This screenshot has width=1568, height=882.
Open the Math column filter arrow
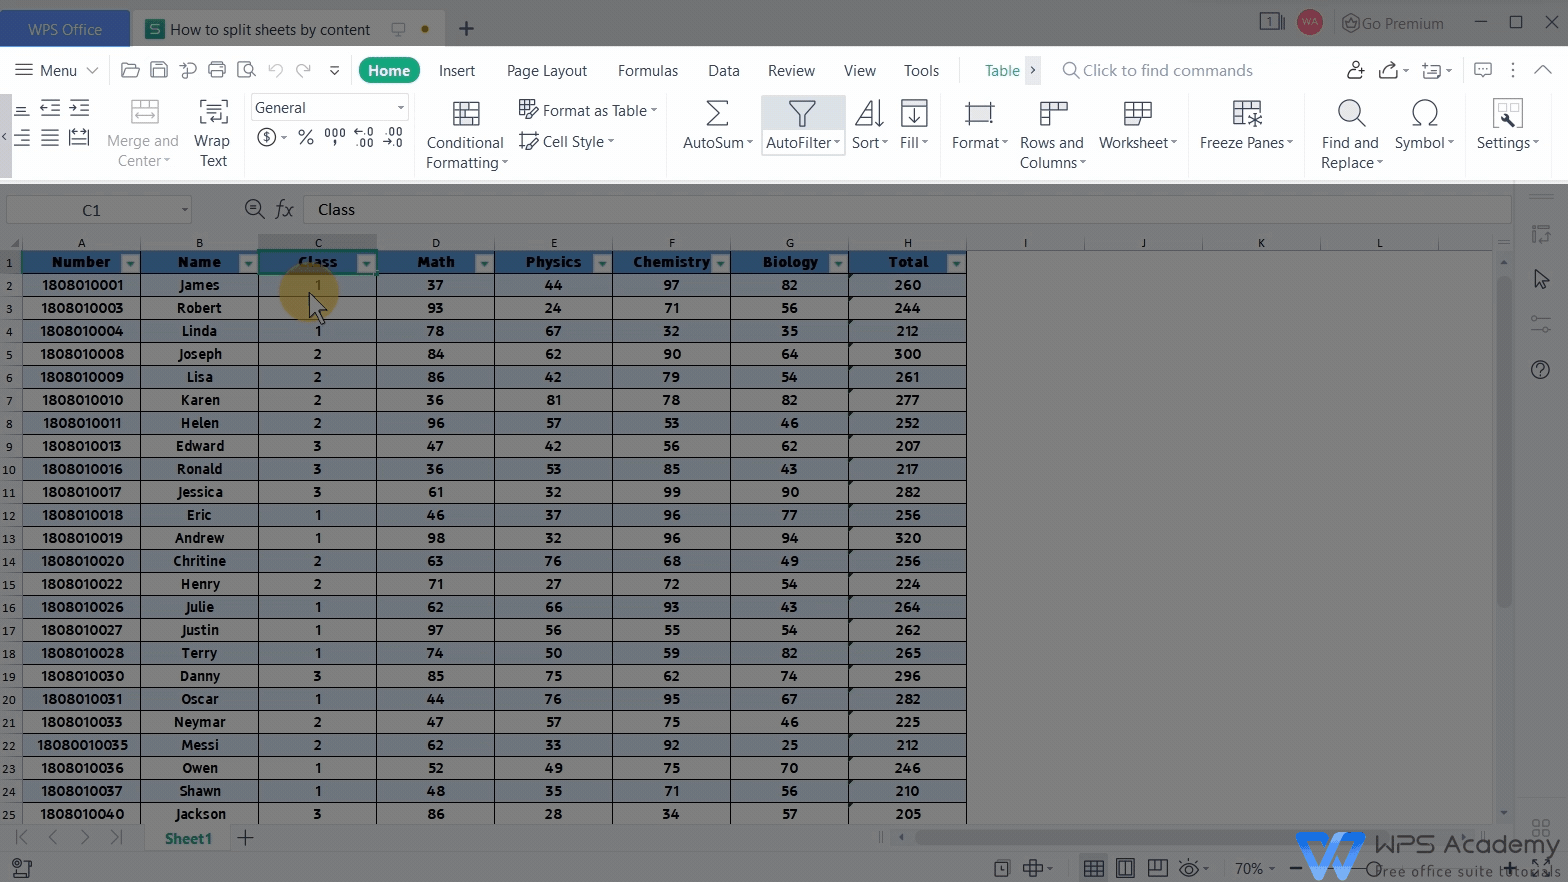pos(484,263)
